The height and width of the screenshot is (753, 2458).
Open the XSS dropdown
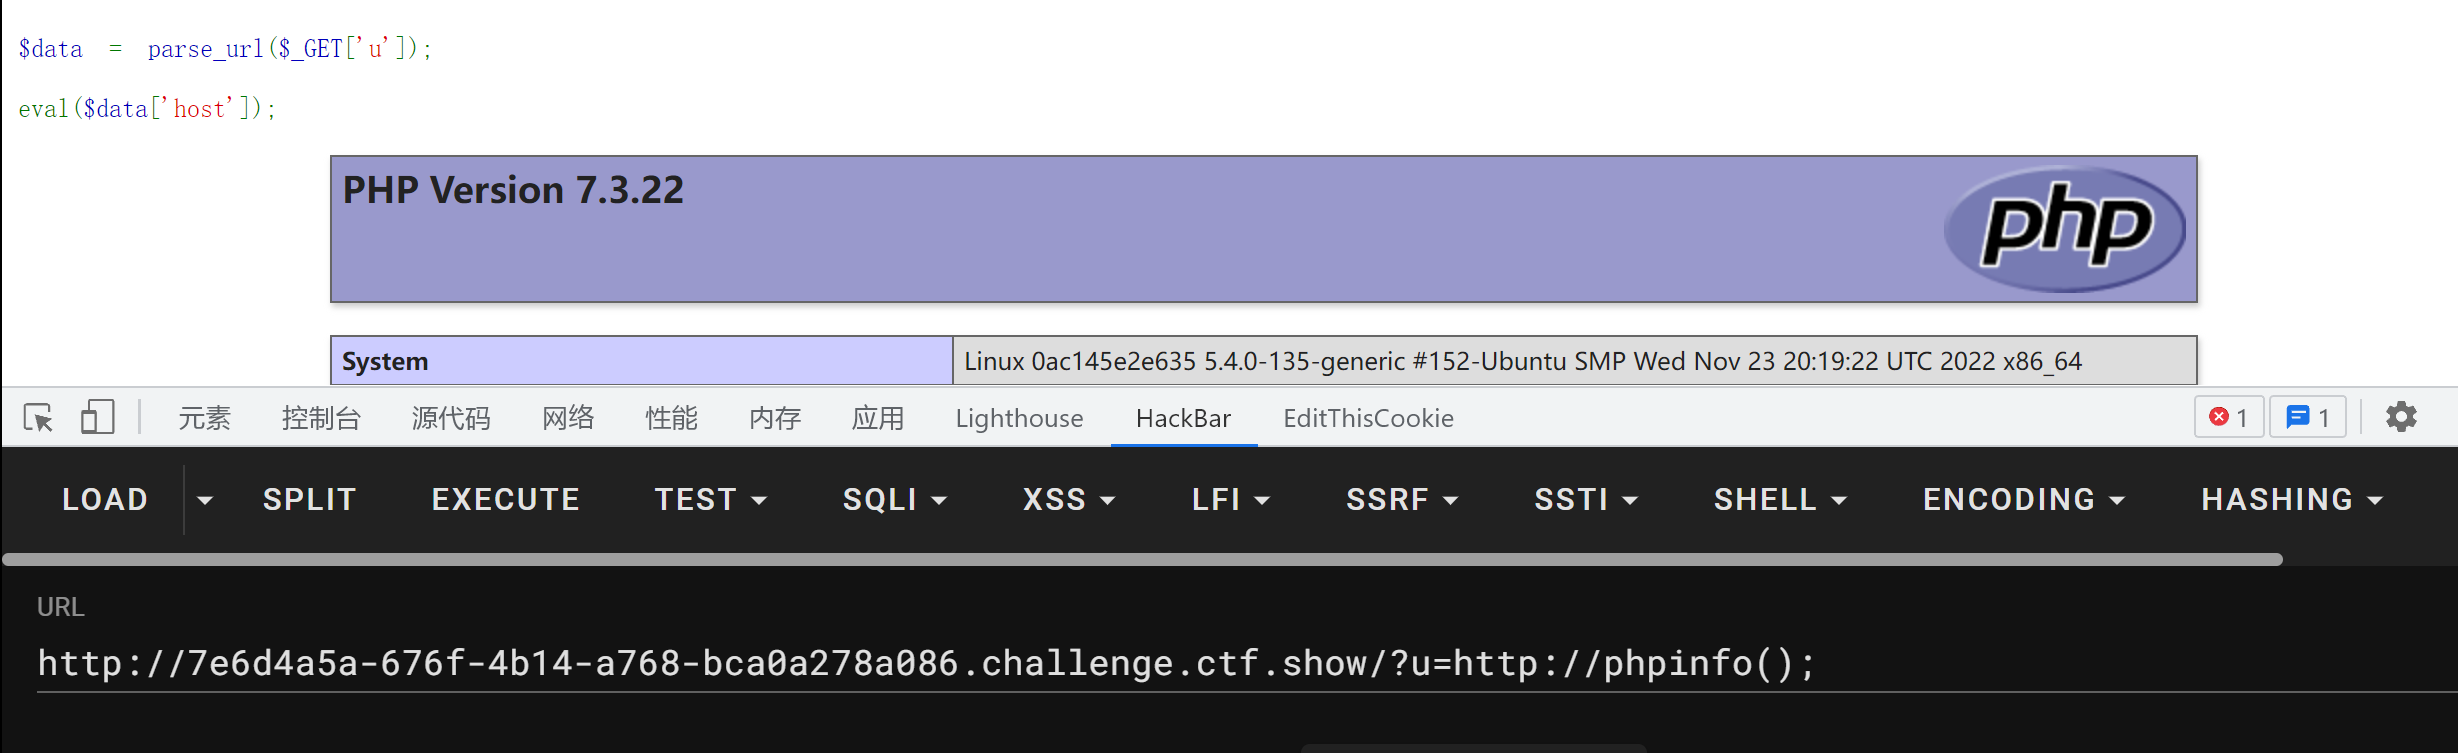point(1068,500)
